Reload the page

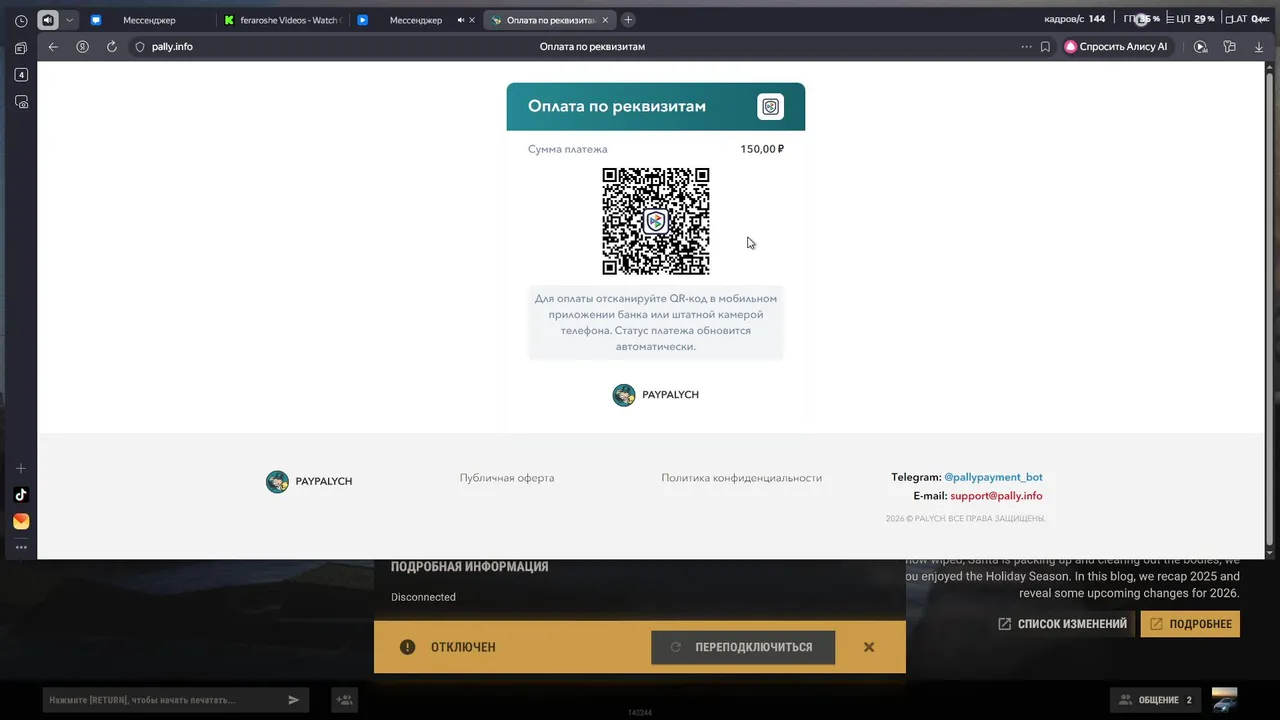point(111,47)
